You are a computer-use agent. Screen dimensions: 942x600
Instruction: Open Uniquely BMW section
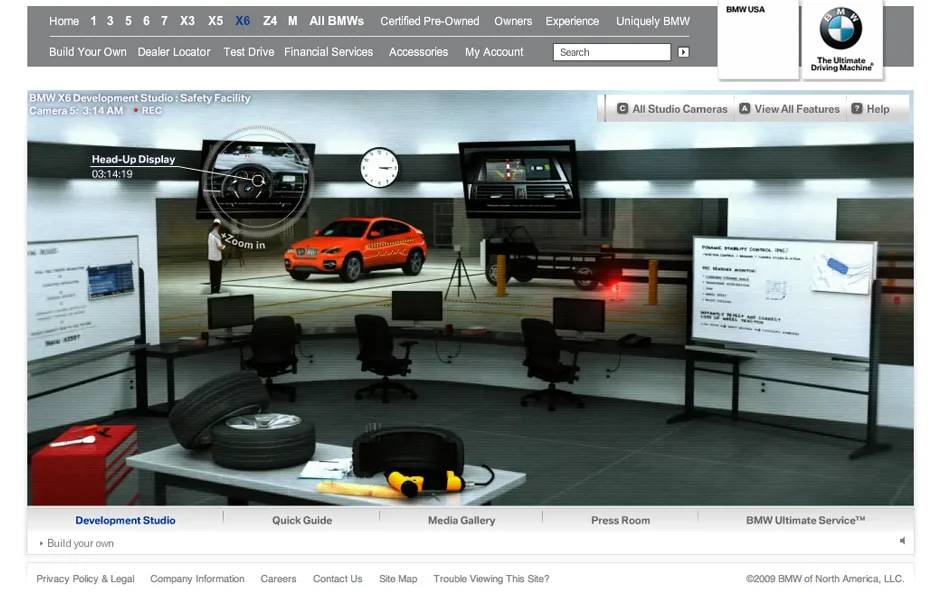(653, 21)
